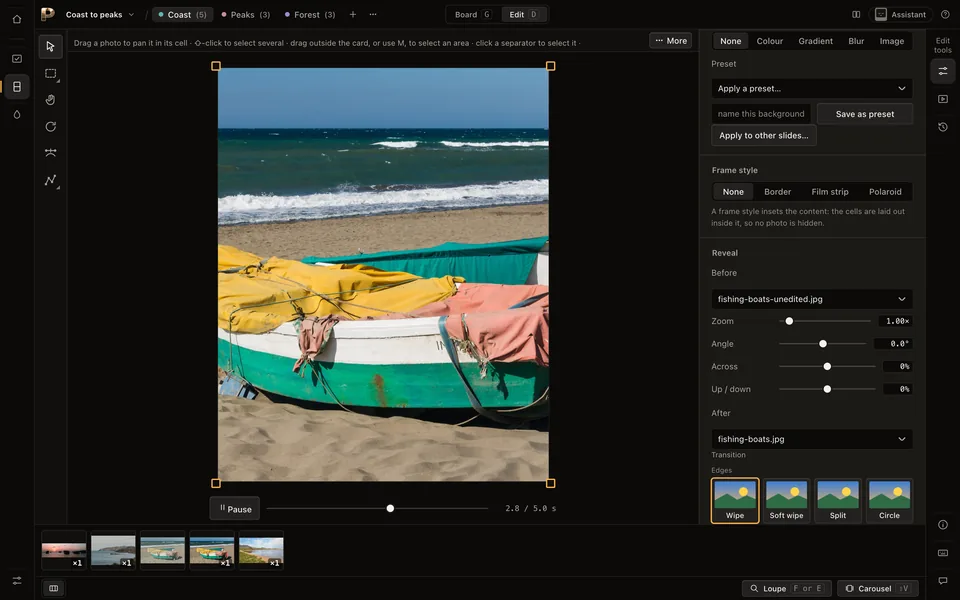Select the Gradient background tab
Image resolution: width=960 pixels, height=600 pixels.
816,41
